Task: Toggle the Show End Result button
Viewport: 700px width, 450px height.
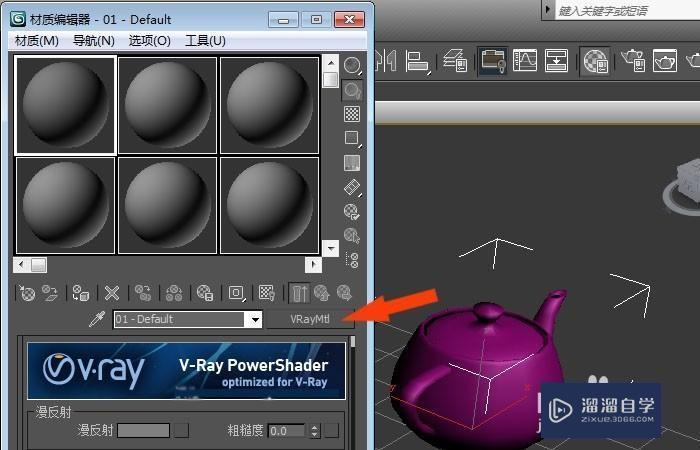Action: coord(299,293)
